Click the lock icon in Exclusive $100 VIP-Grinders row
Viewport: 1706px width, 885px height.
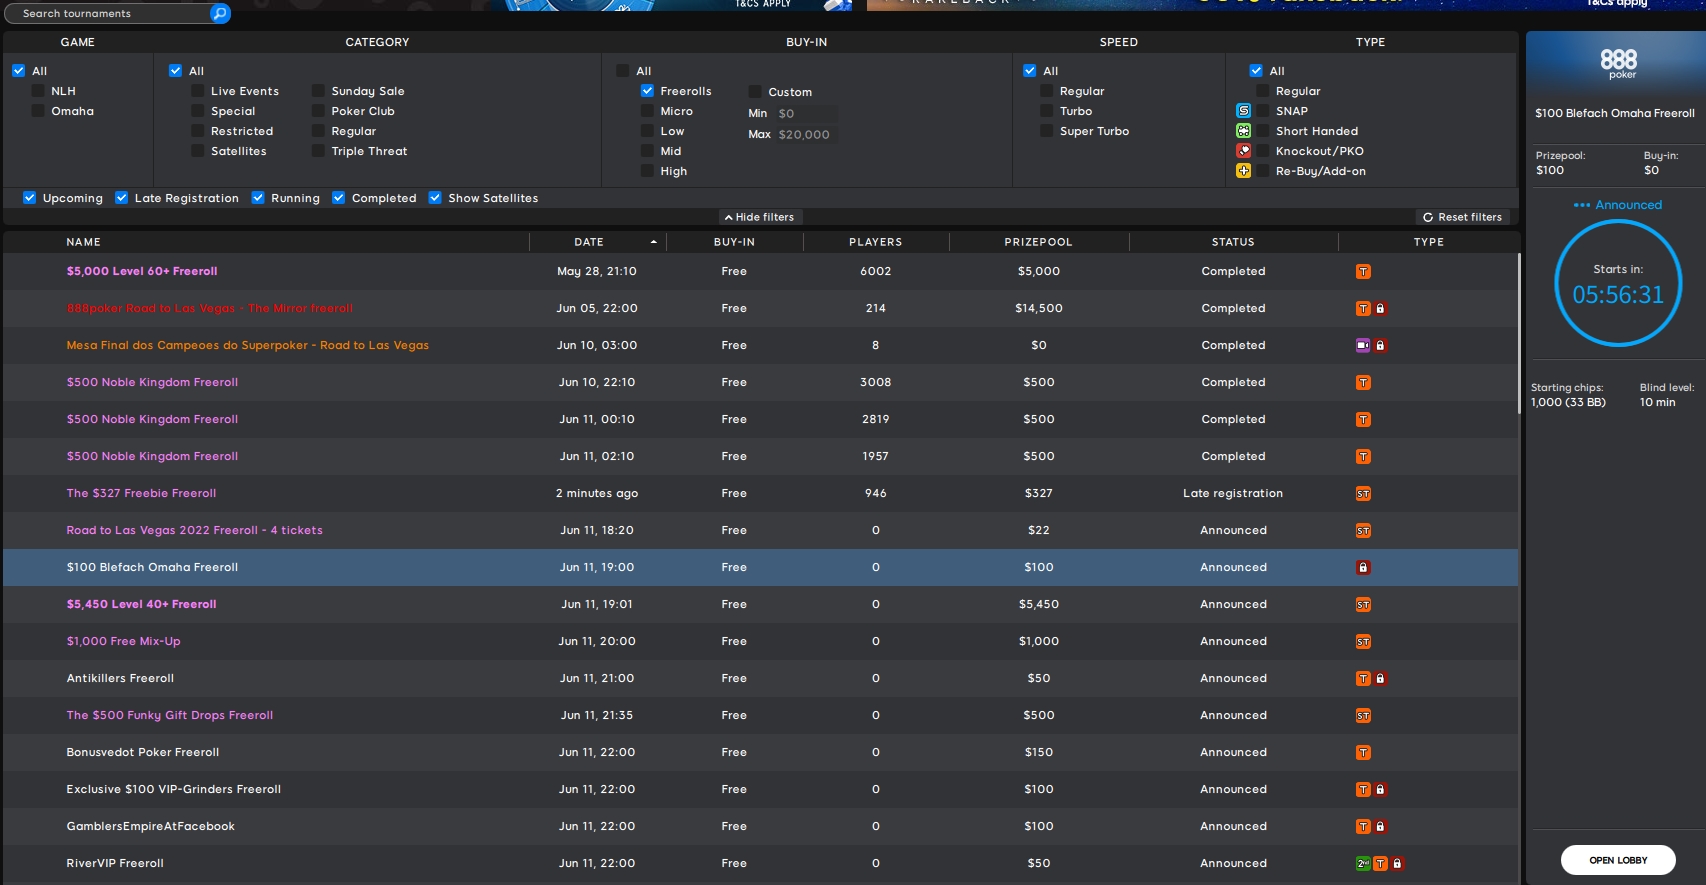[x=1380, y=790]
